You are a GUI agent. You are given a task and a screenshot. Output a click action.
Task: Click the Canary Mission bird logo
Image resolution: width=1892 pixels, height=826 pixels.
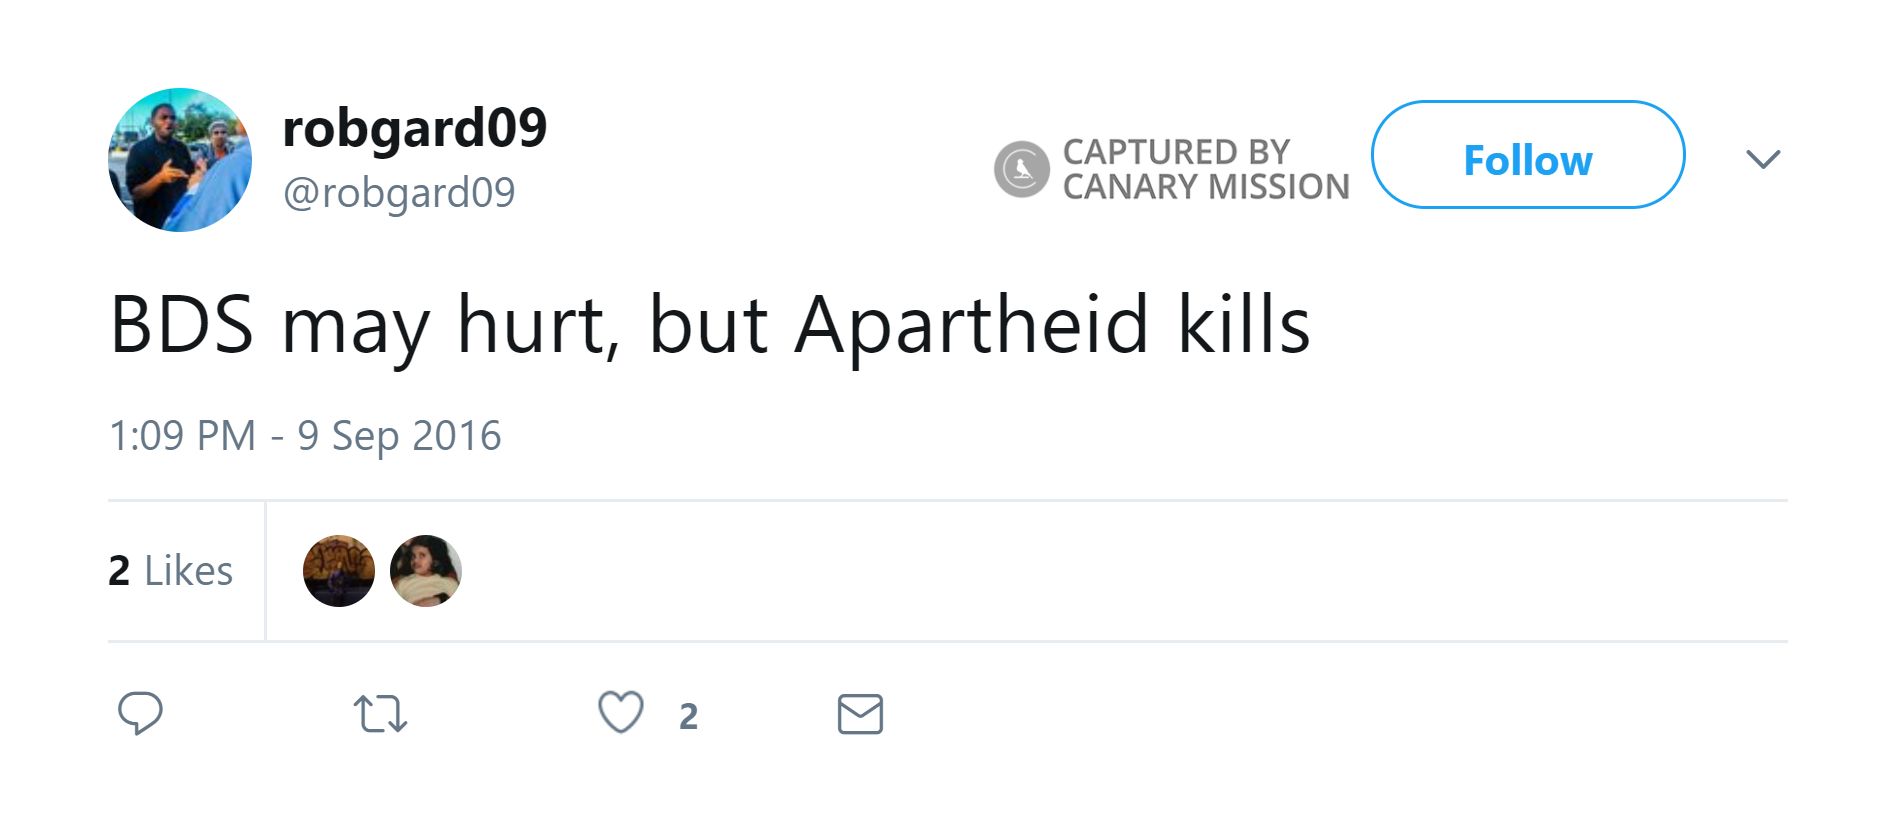1021,169
